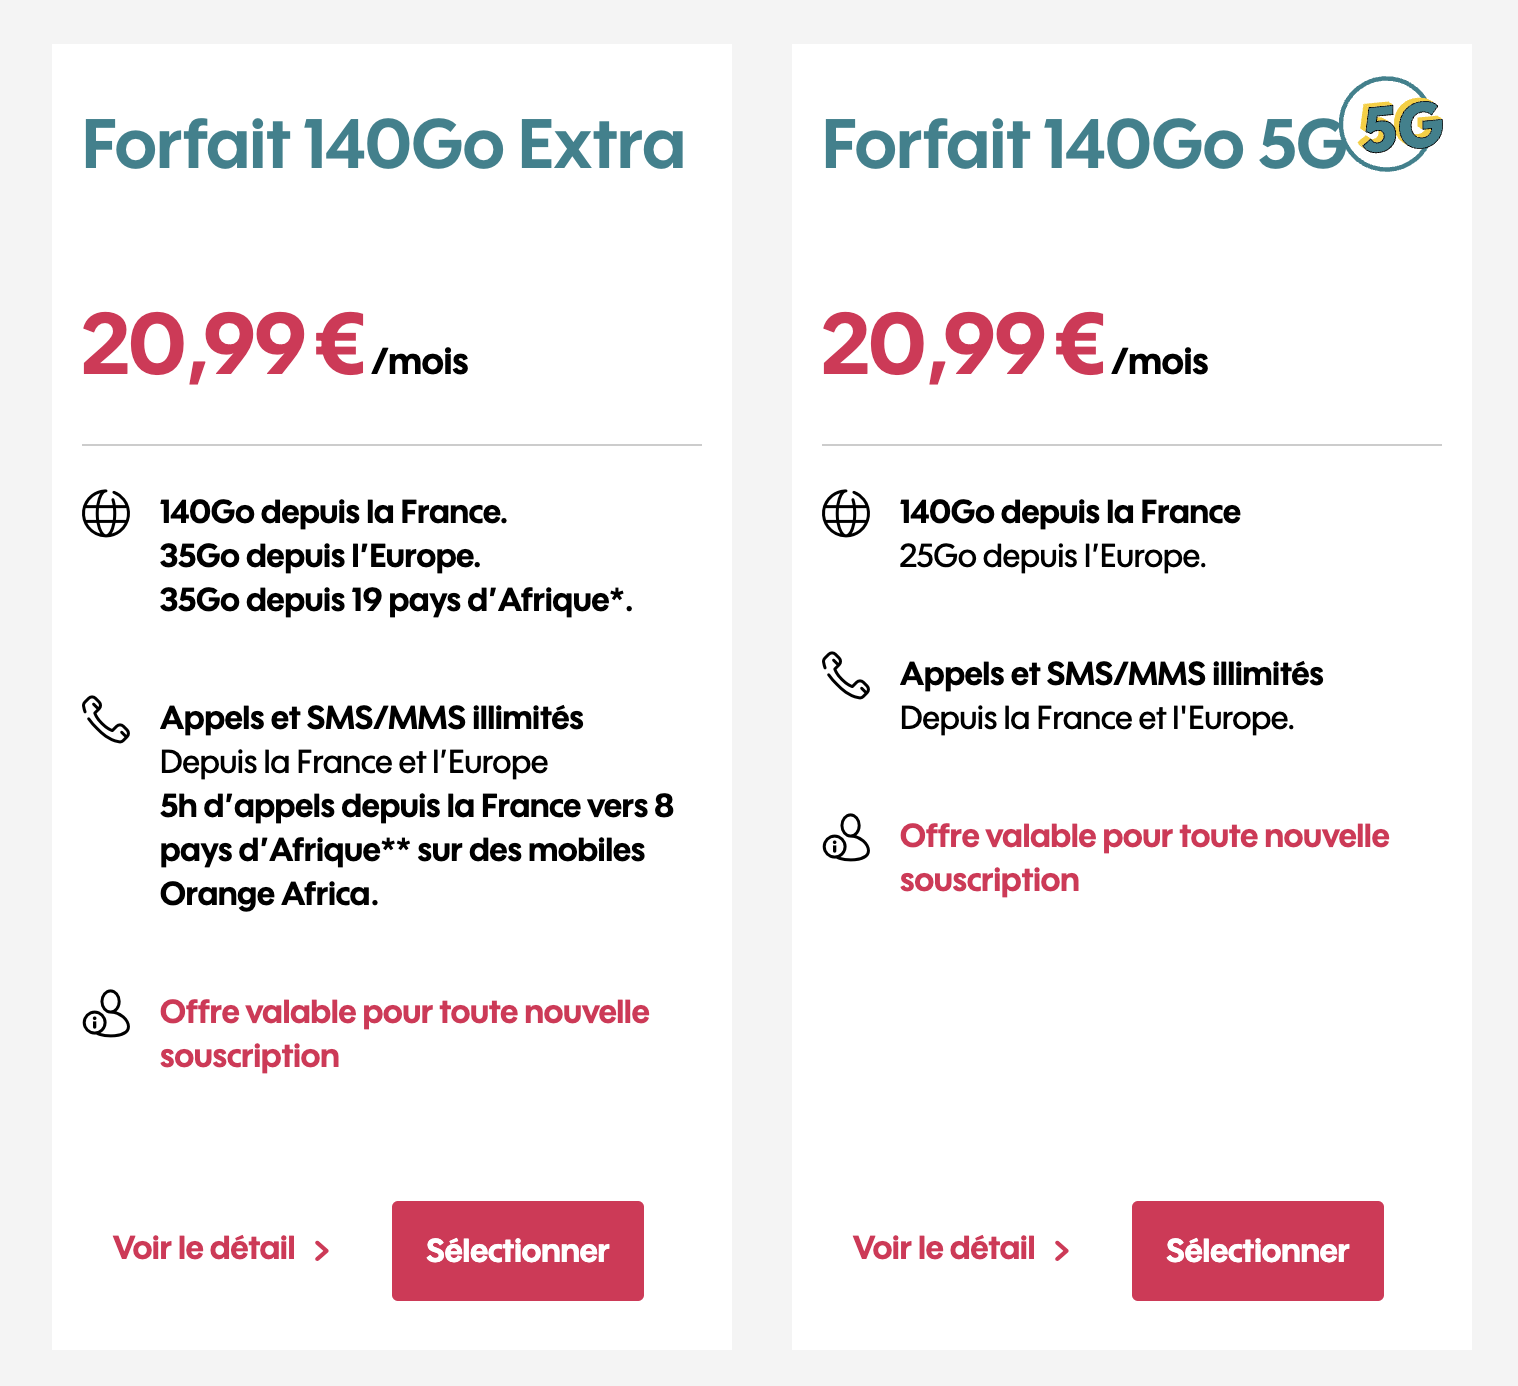Click 25Go depuis l'Europe text
This screenshot has width=1518, height=1386.
point(1053,556)
